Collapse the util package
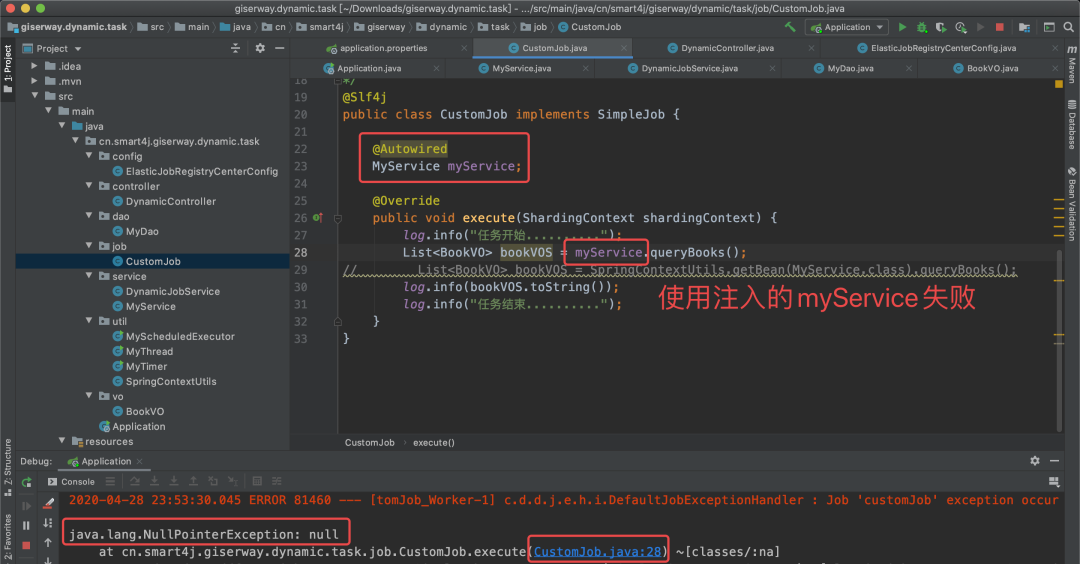 point(89,321)
